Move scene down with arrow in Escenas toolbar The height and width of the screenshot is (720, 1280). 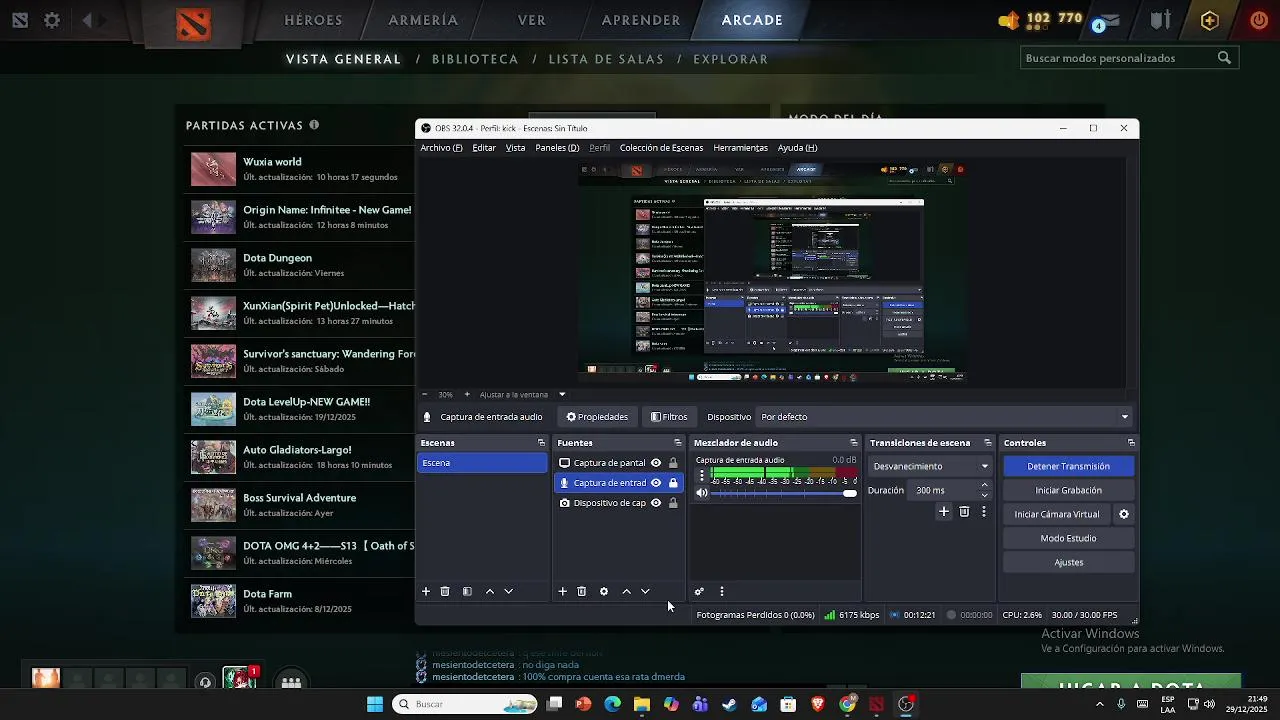pyautogui.click(x=508, y=592)
